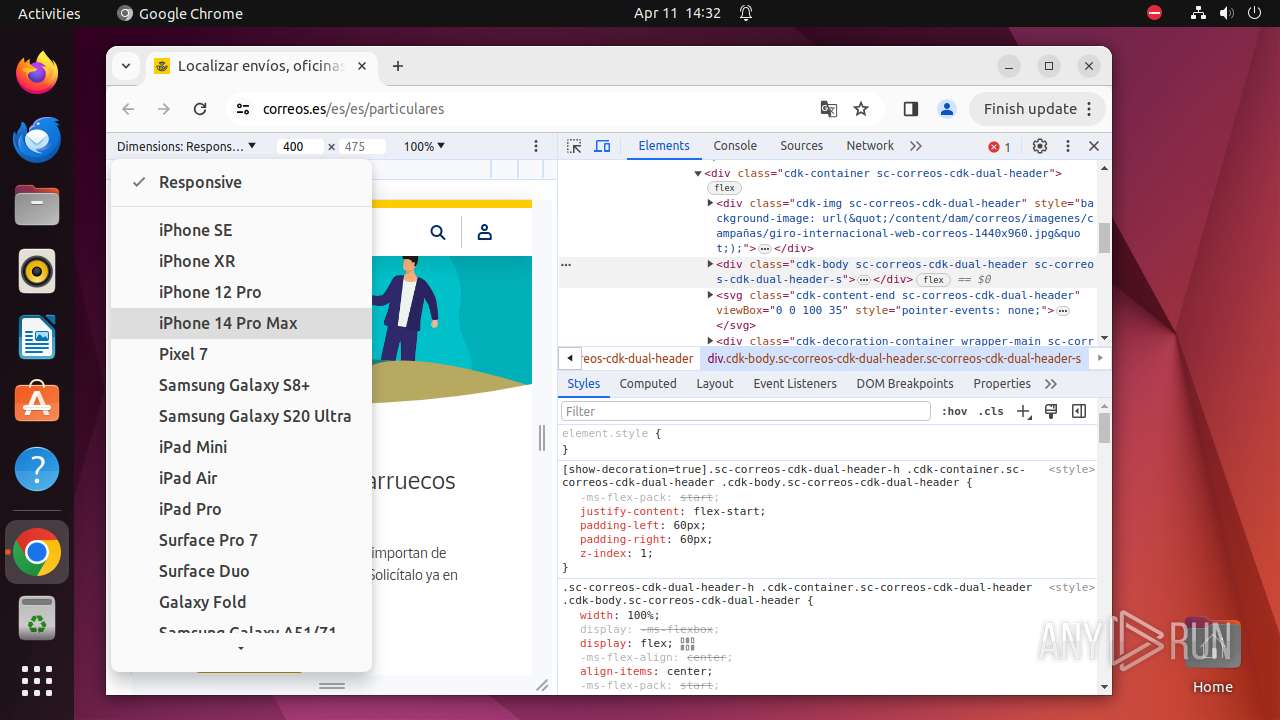
Task: Choose iPad Mini device
Action: 241,447
